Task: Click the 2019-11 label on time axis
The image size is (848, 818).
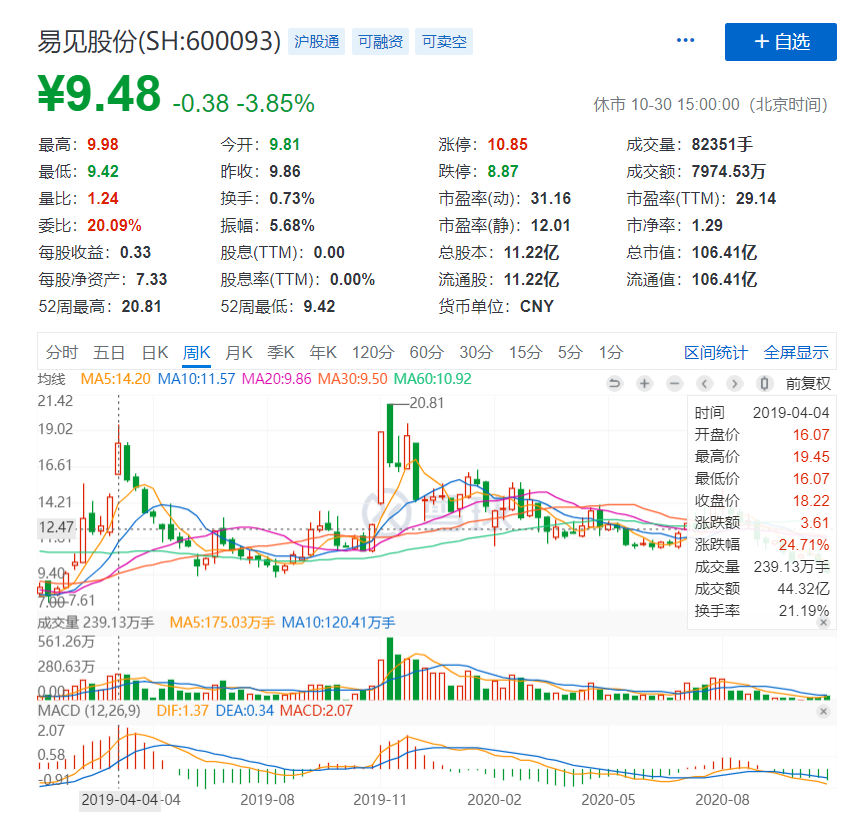Action: pyautogui.click(x=380, y=800)
